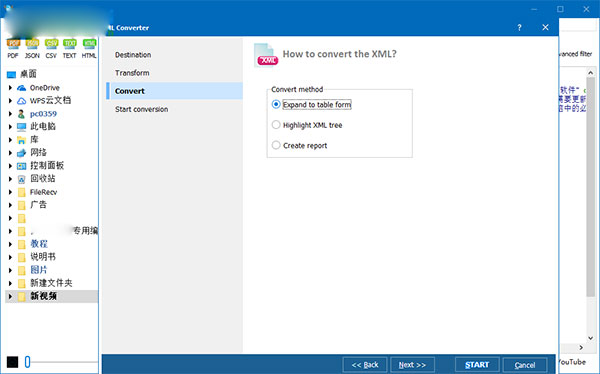Select the 图片 folder label
The height and width of the screenshot is (374, 600).
39,270
